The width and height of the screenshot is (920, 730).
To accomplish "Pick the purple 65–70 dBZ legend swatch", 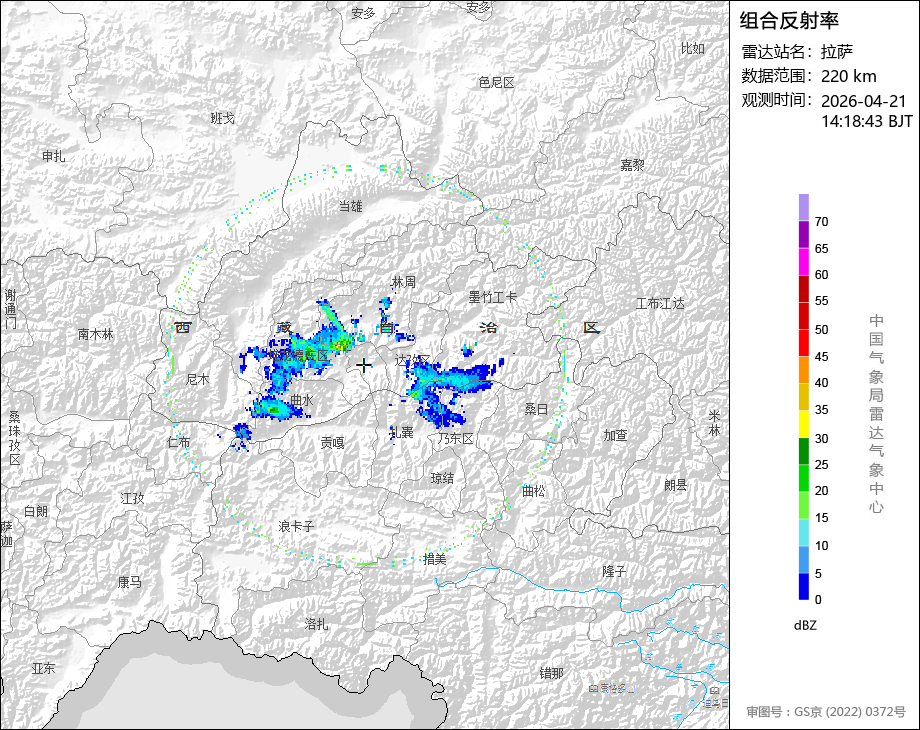I will [804, 234].
